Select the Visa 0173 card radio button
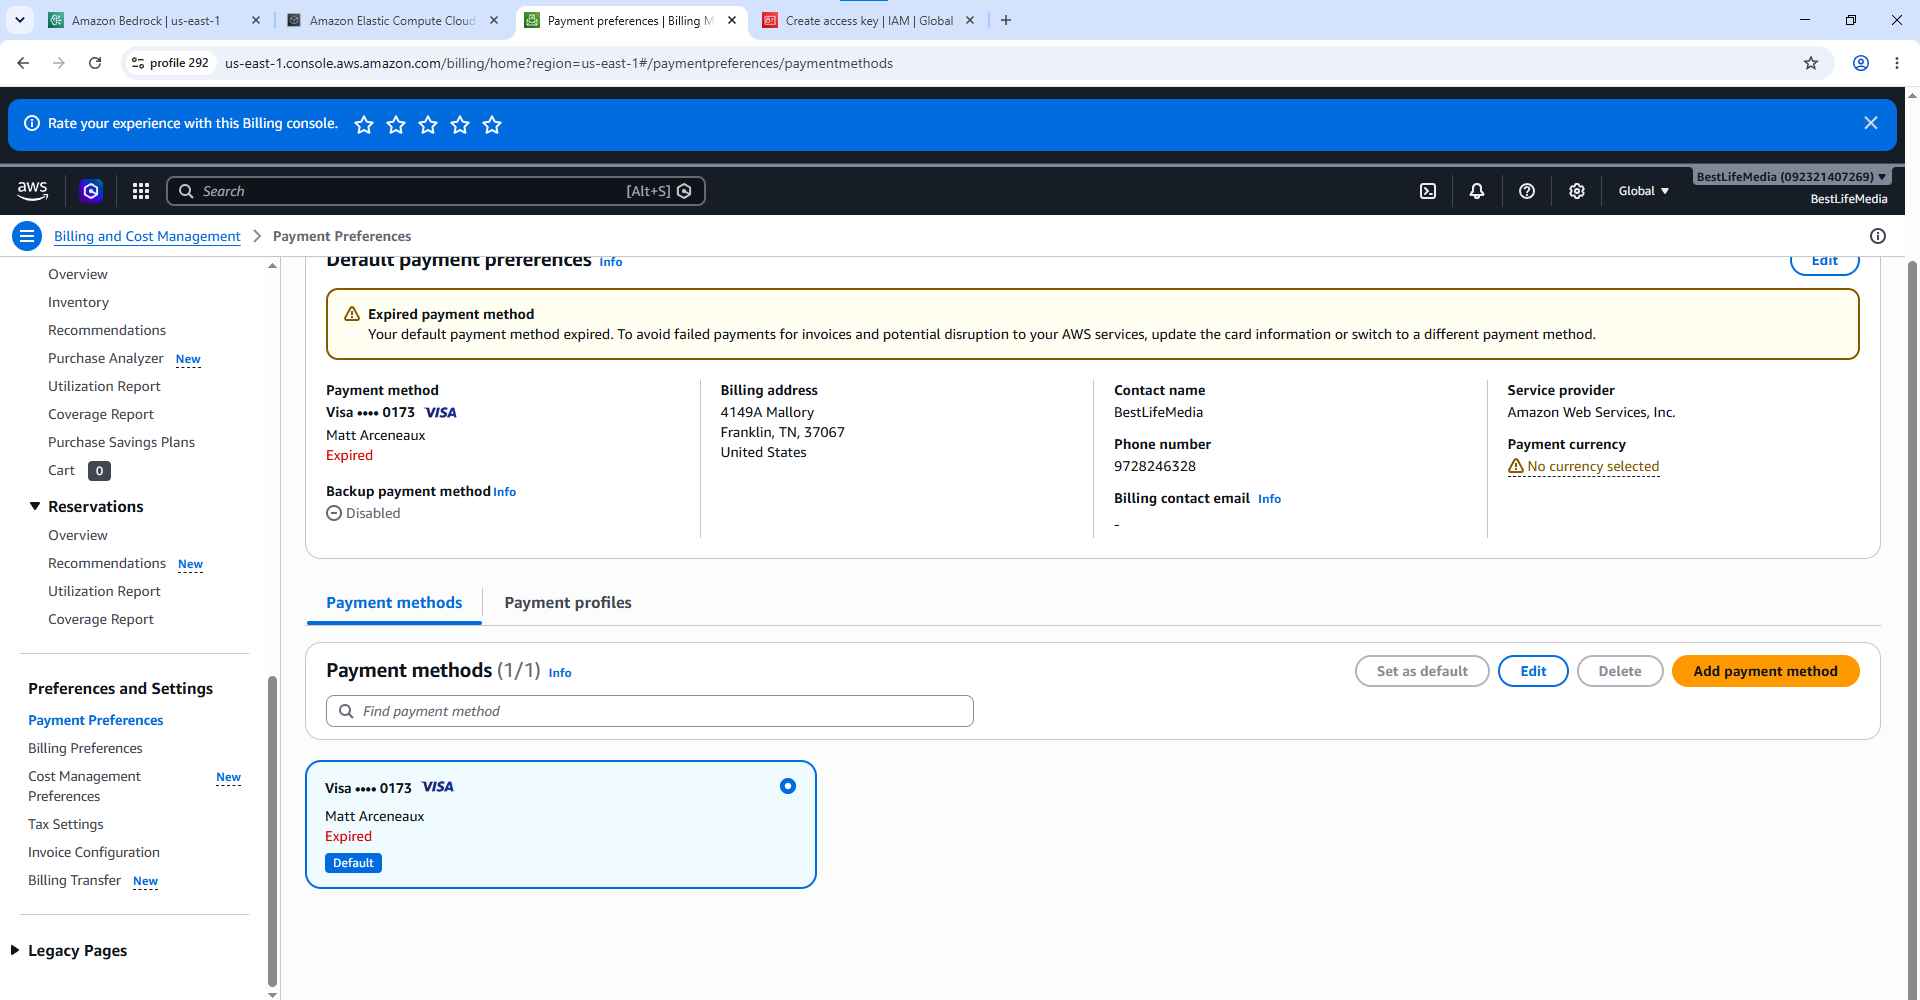Image resolution: width=1920 pixels, height=1000 pixels. click(788, 786)
